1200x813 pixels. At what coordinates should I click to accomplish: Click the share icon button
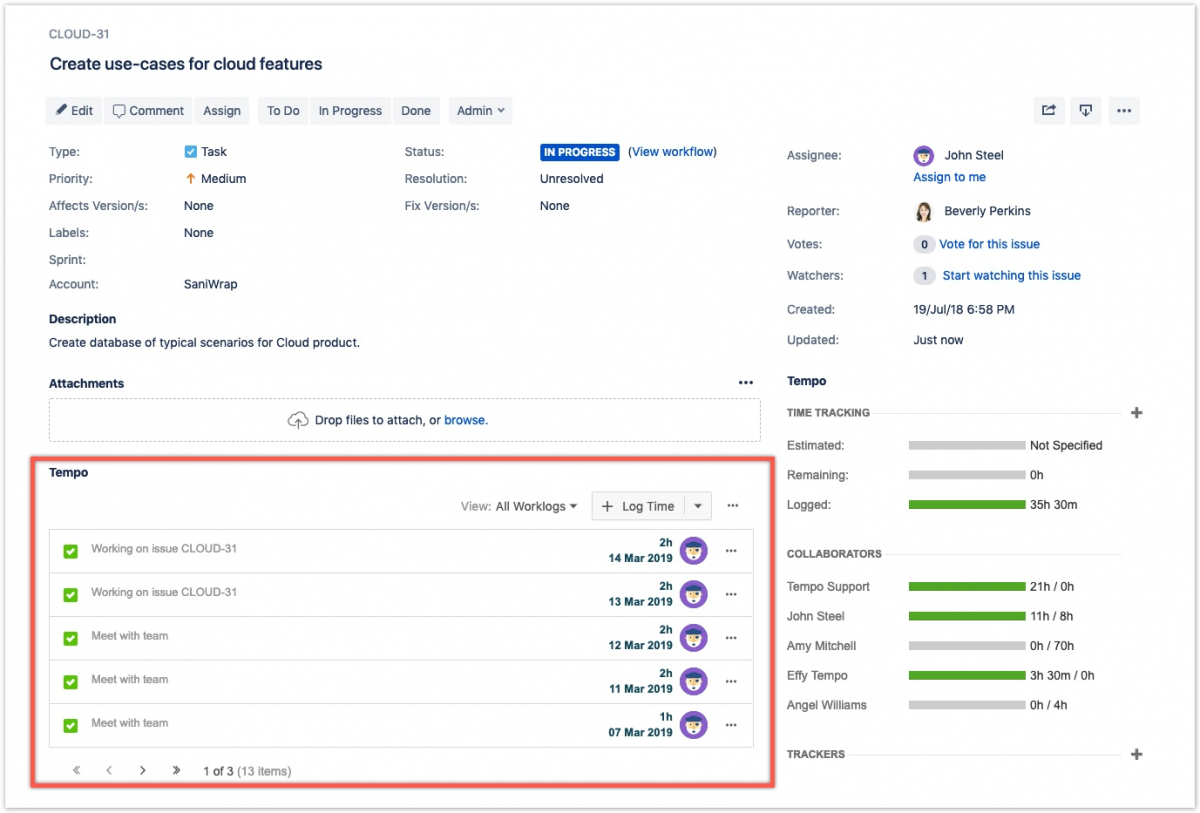tap(1048, 111)
